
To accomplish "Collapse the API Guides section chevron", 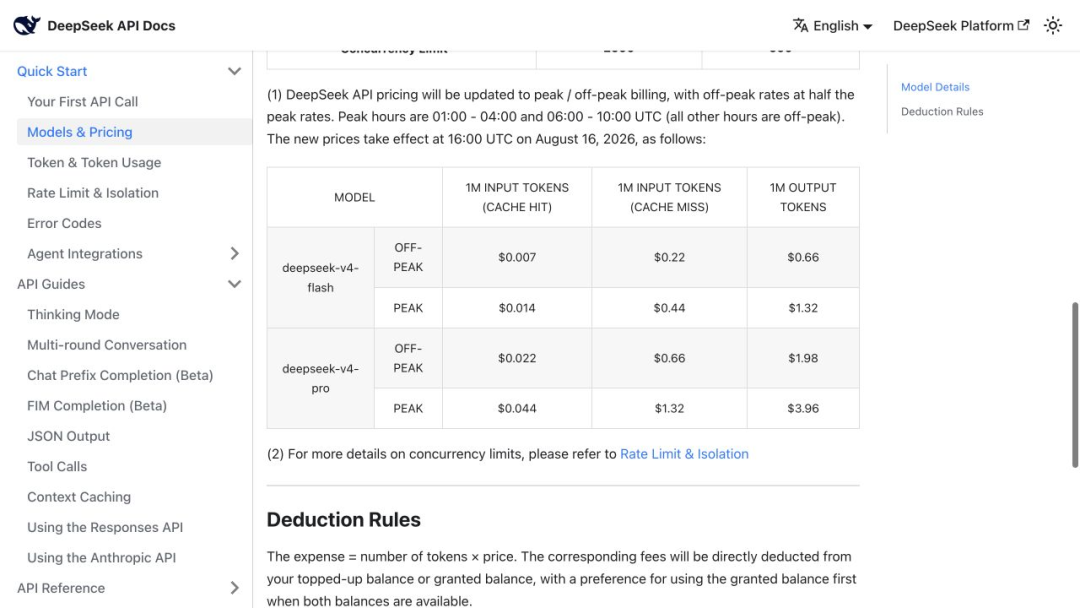I will pyautogui.click(x=234, y=284).
